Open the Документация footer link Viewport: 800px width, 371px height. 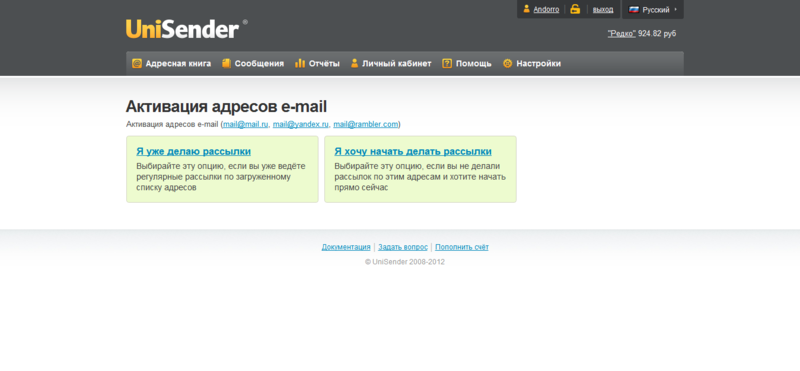pyautogui.click(x=346, y=247)
